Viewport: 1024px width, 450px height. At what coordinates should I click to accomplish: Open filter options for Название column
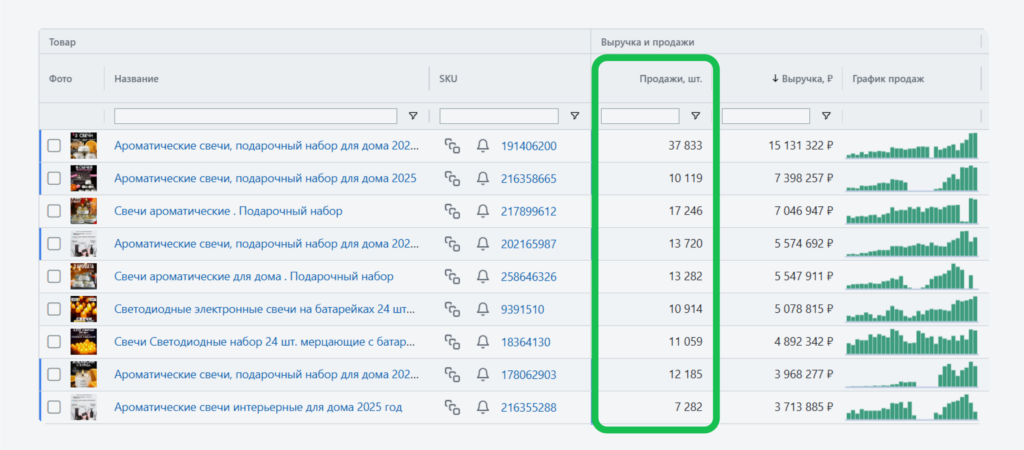(x=414, y=116)
